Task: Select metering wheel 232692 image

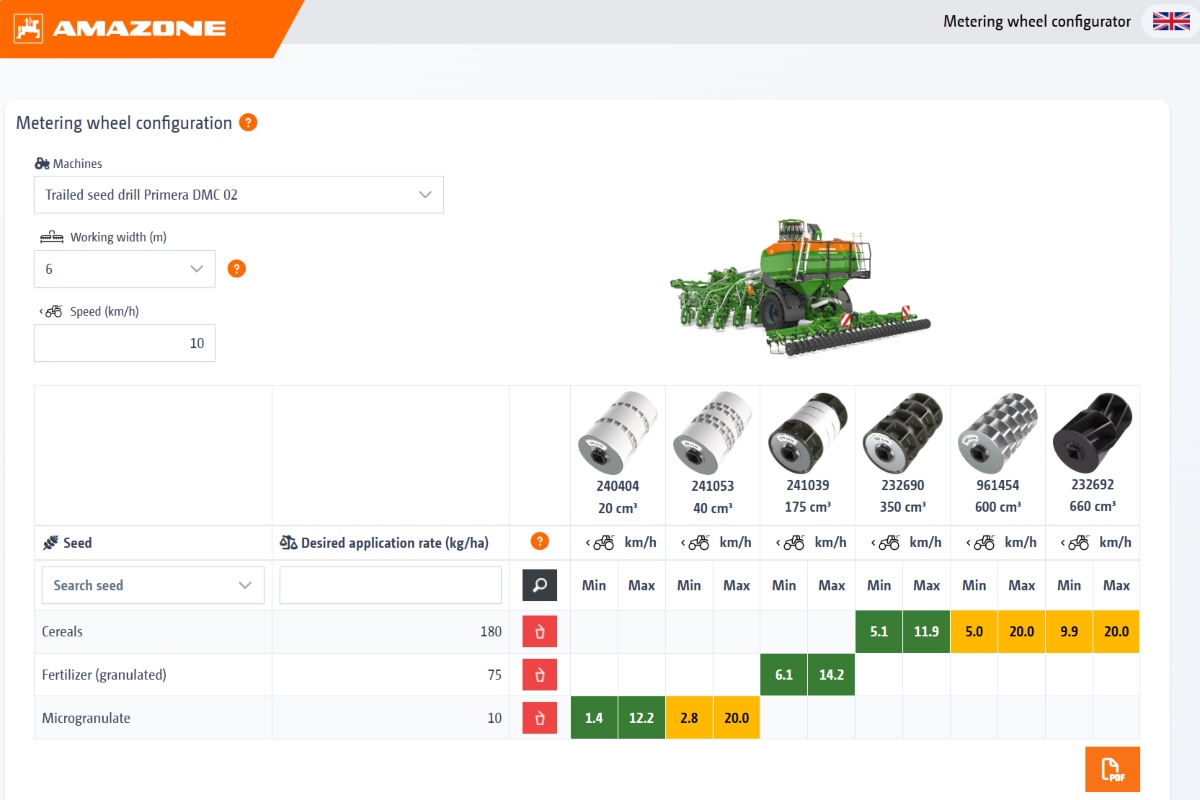Action: (x=1092, y=433)
